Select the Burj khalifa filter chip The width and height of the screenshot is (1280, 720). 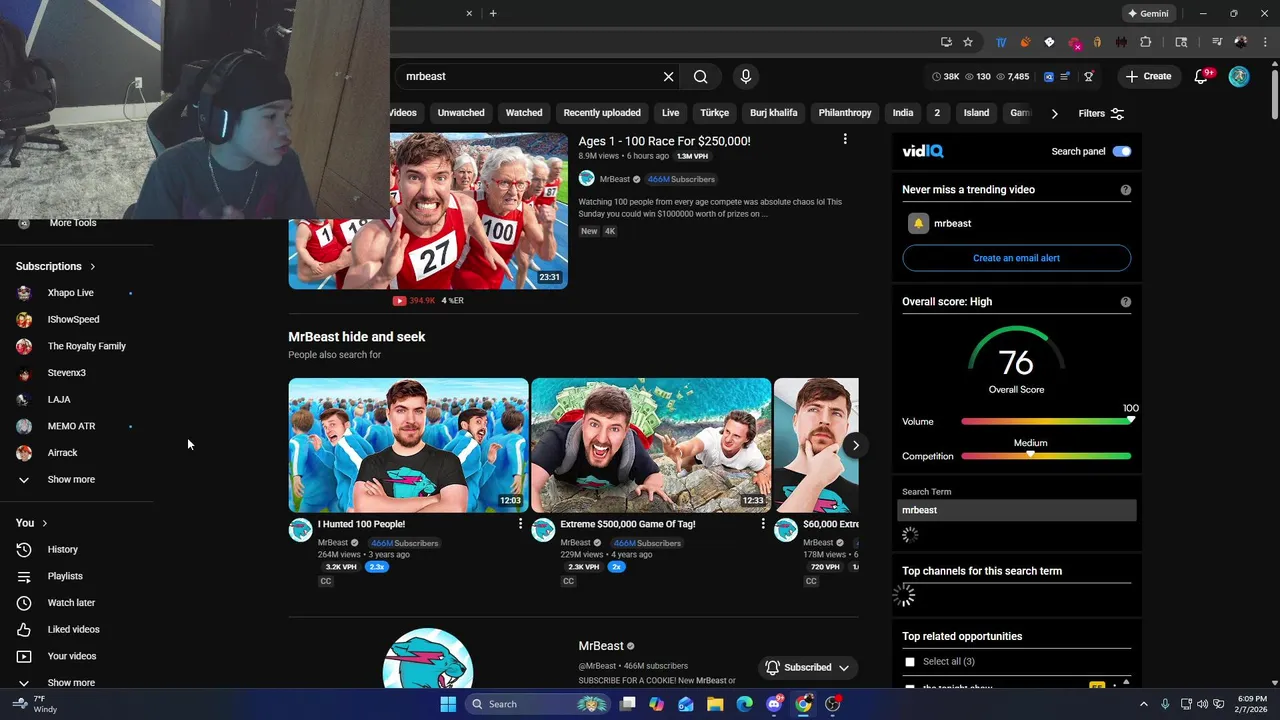(x=774, y=113)
